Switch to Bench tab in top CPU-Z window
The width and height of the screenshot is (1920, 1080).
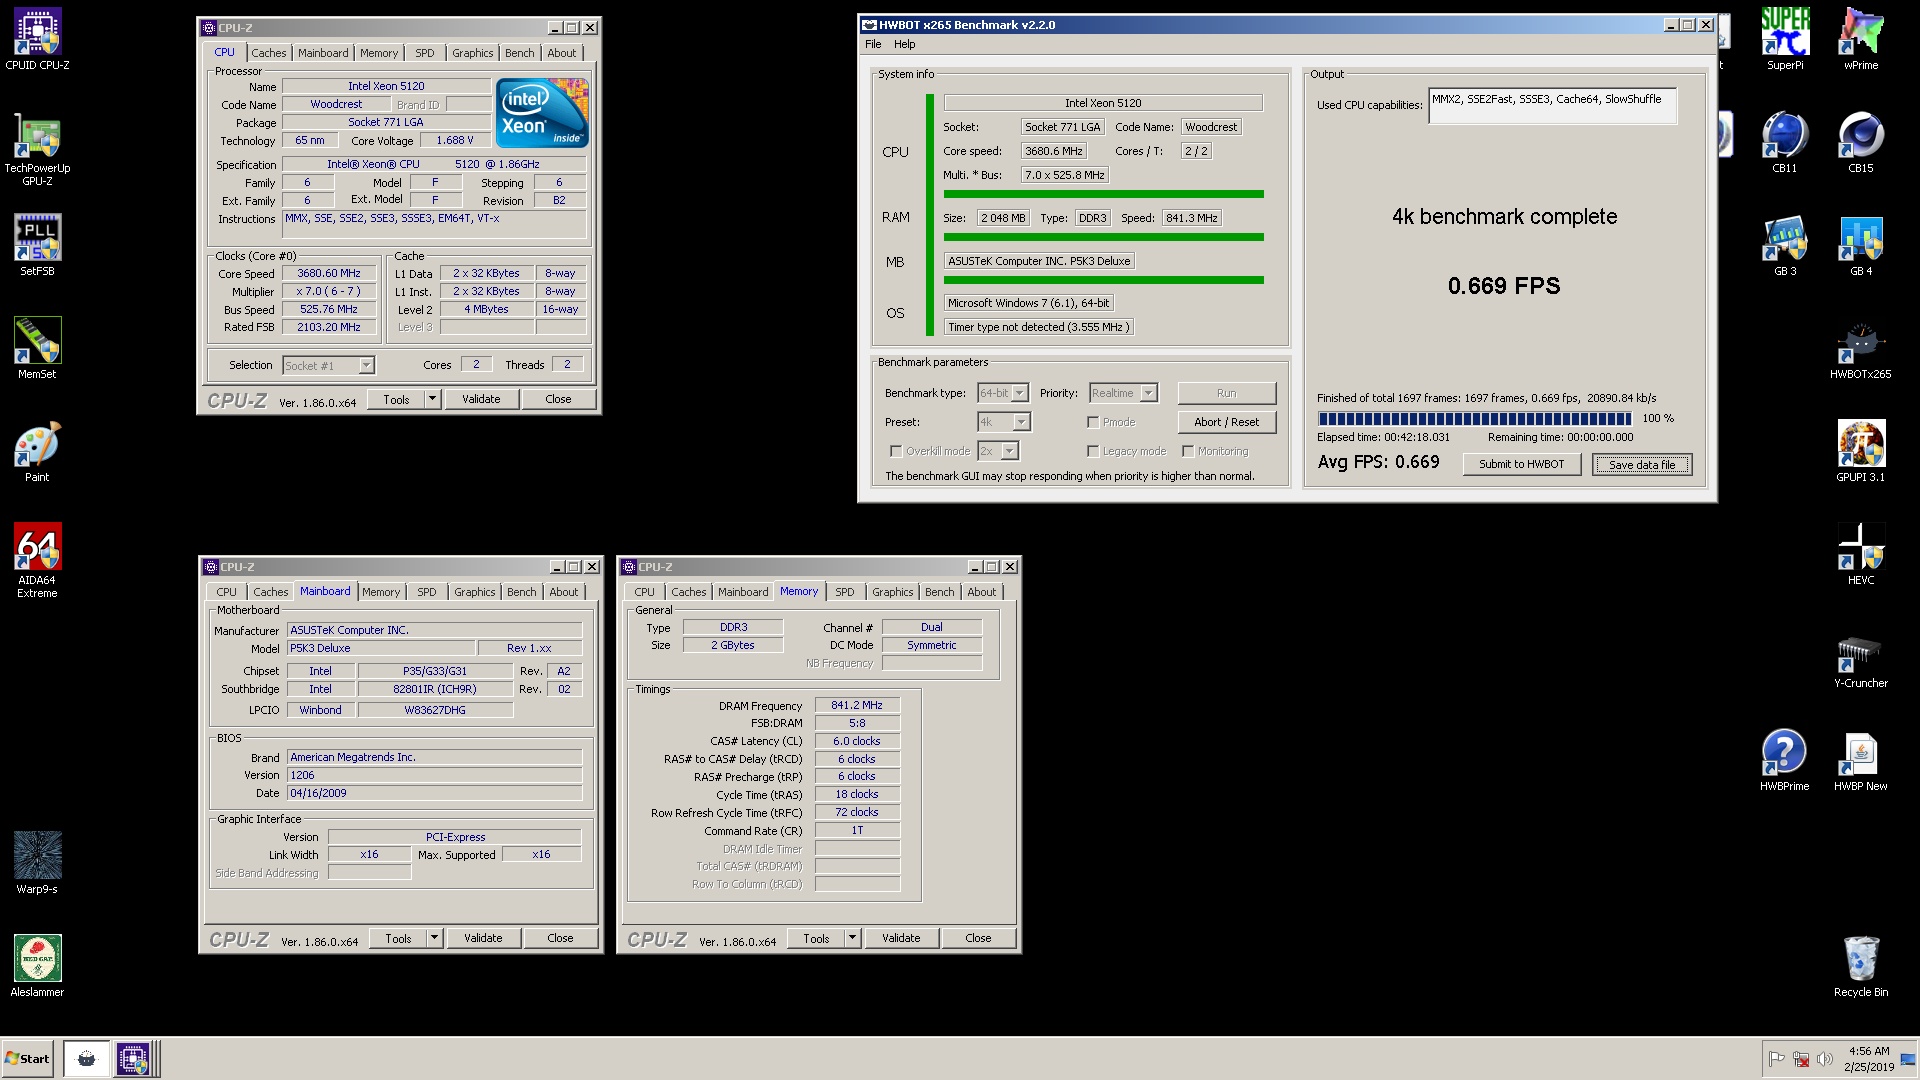[x=519, y=53]
